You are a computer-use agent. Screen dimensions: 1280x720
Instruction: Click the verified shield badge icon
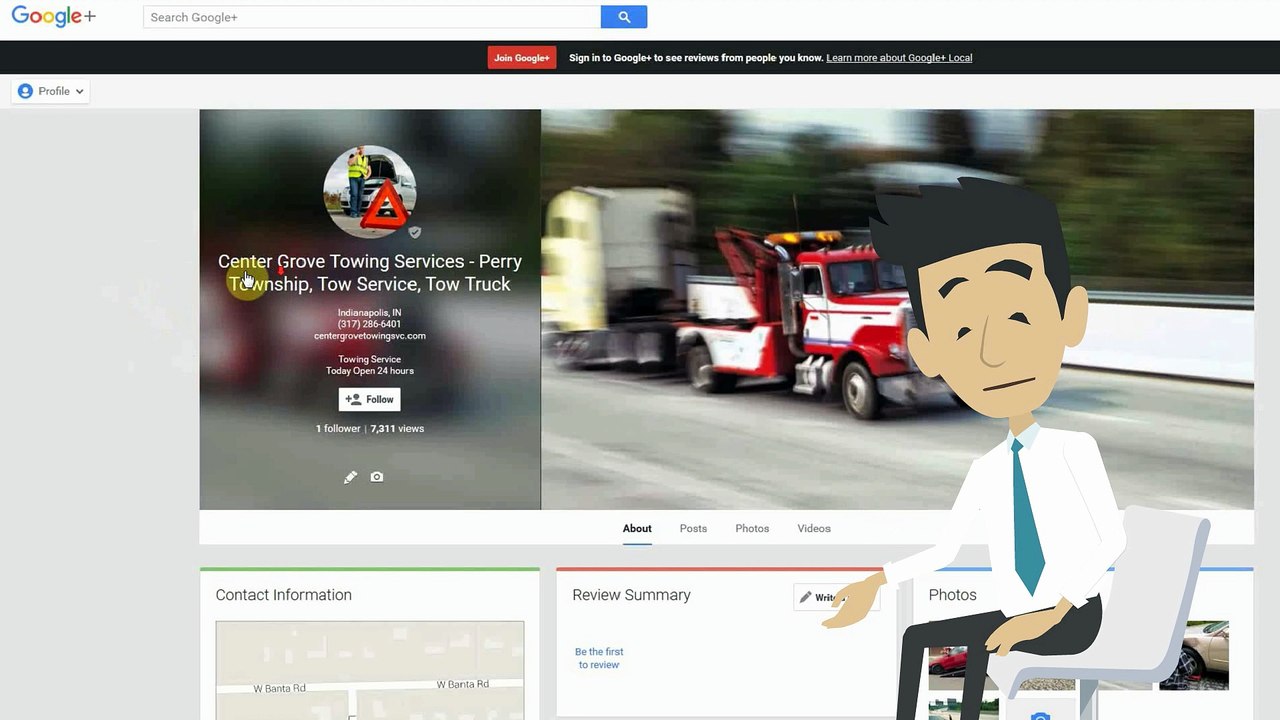pos(414,232)
